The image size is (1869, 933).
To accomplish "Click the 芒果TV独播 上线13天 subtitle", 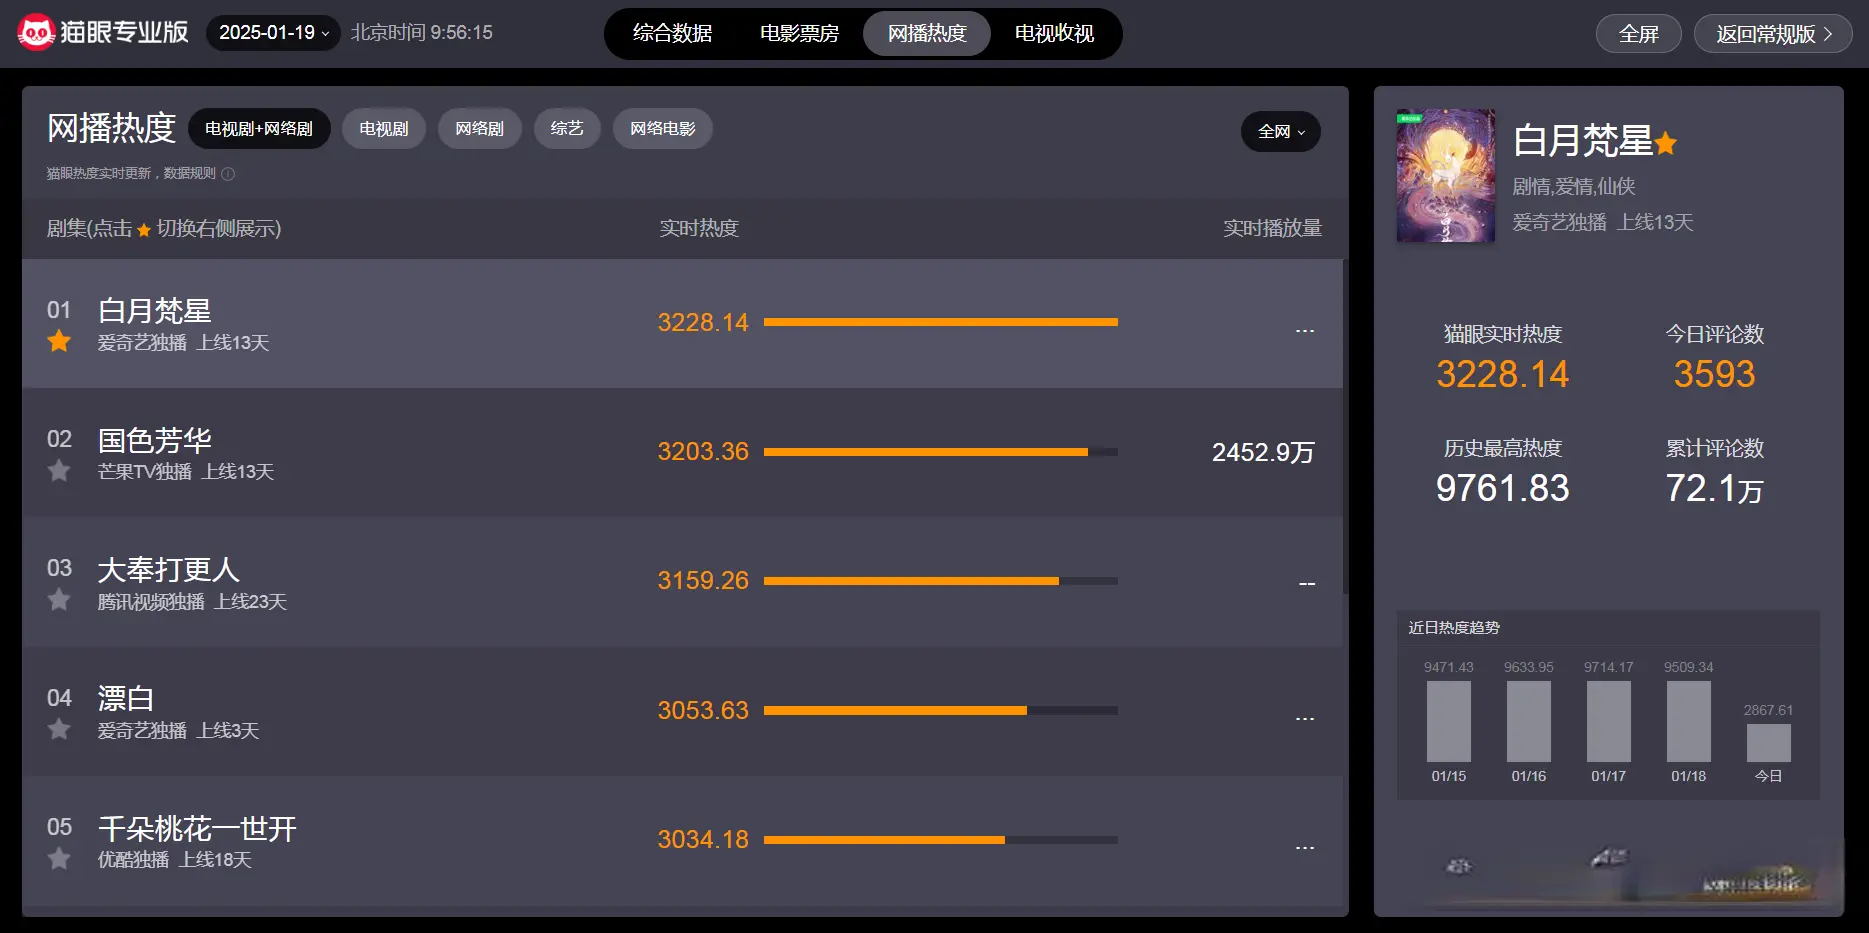I will 185,472.
